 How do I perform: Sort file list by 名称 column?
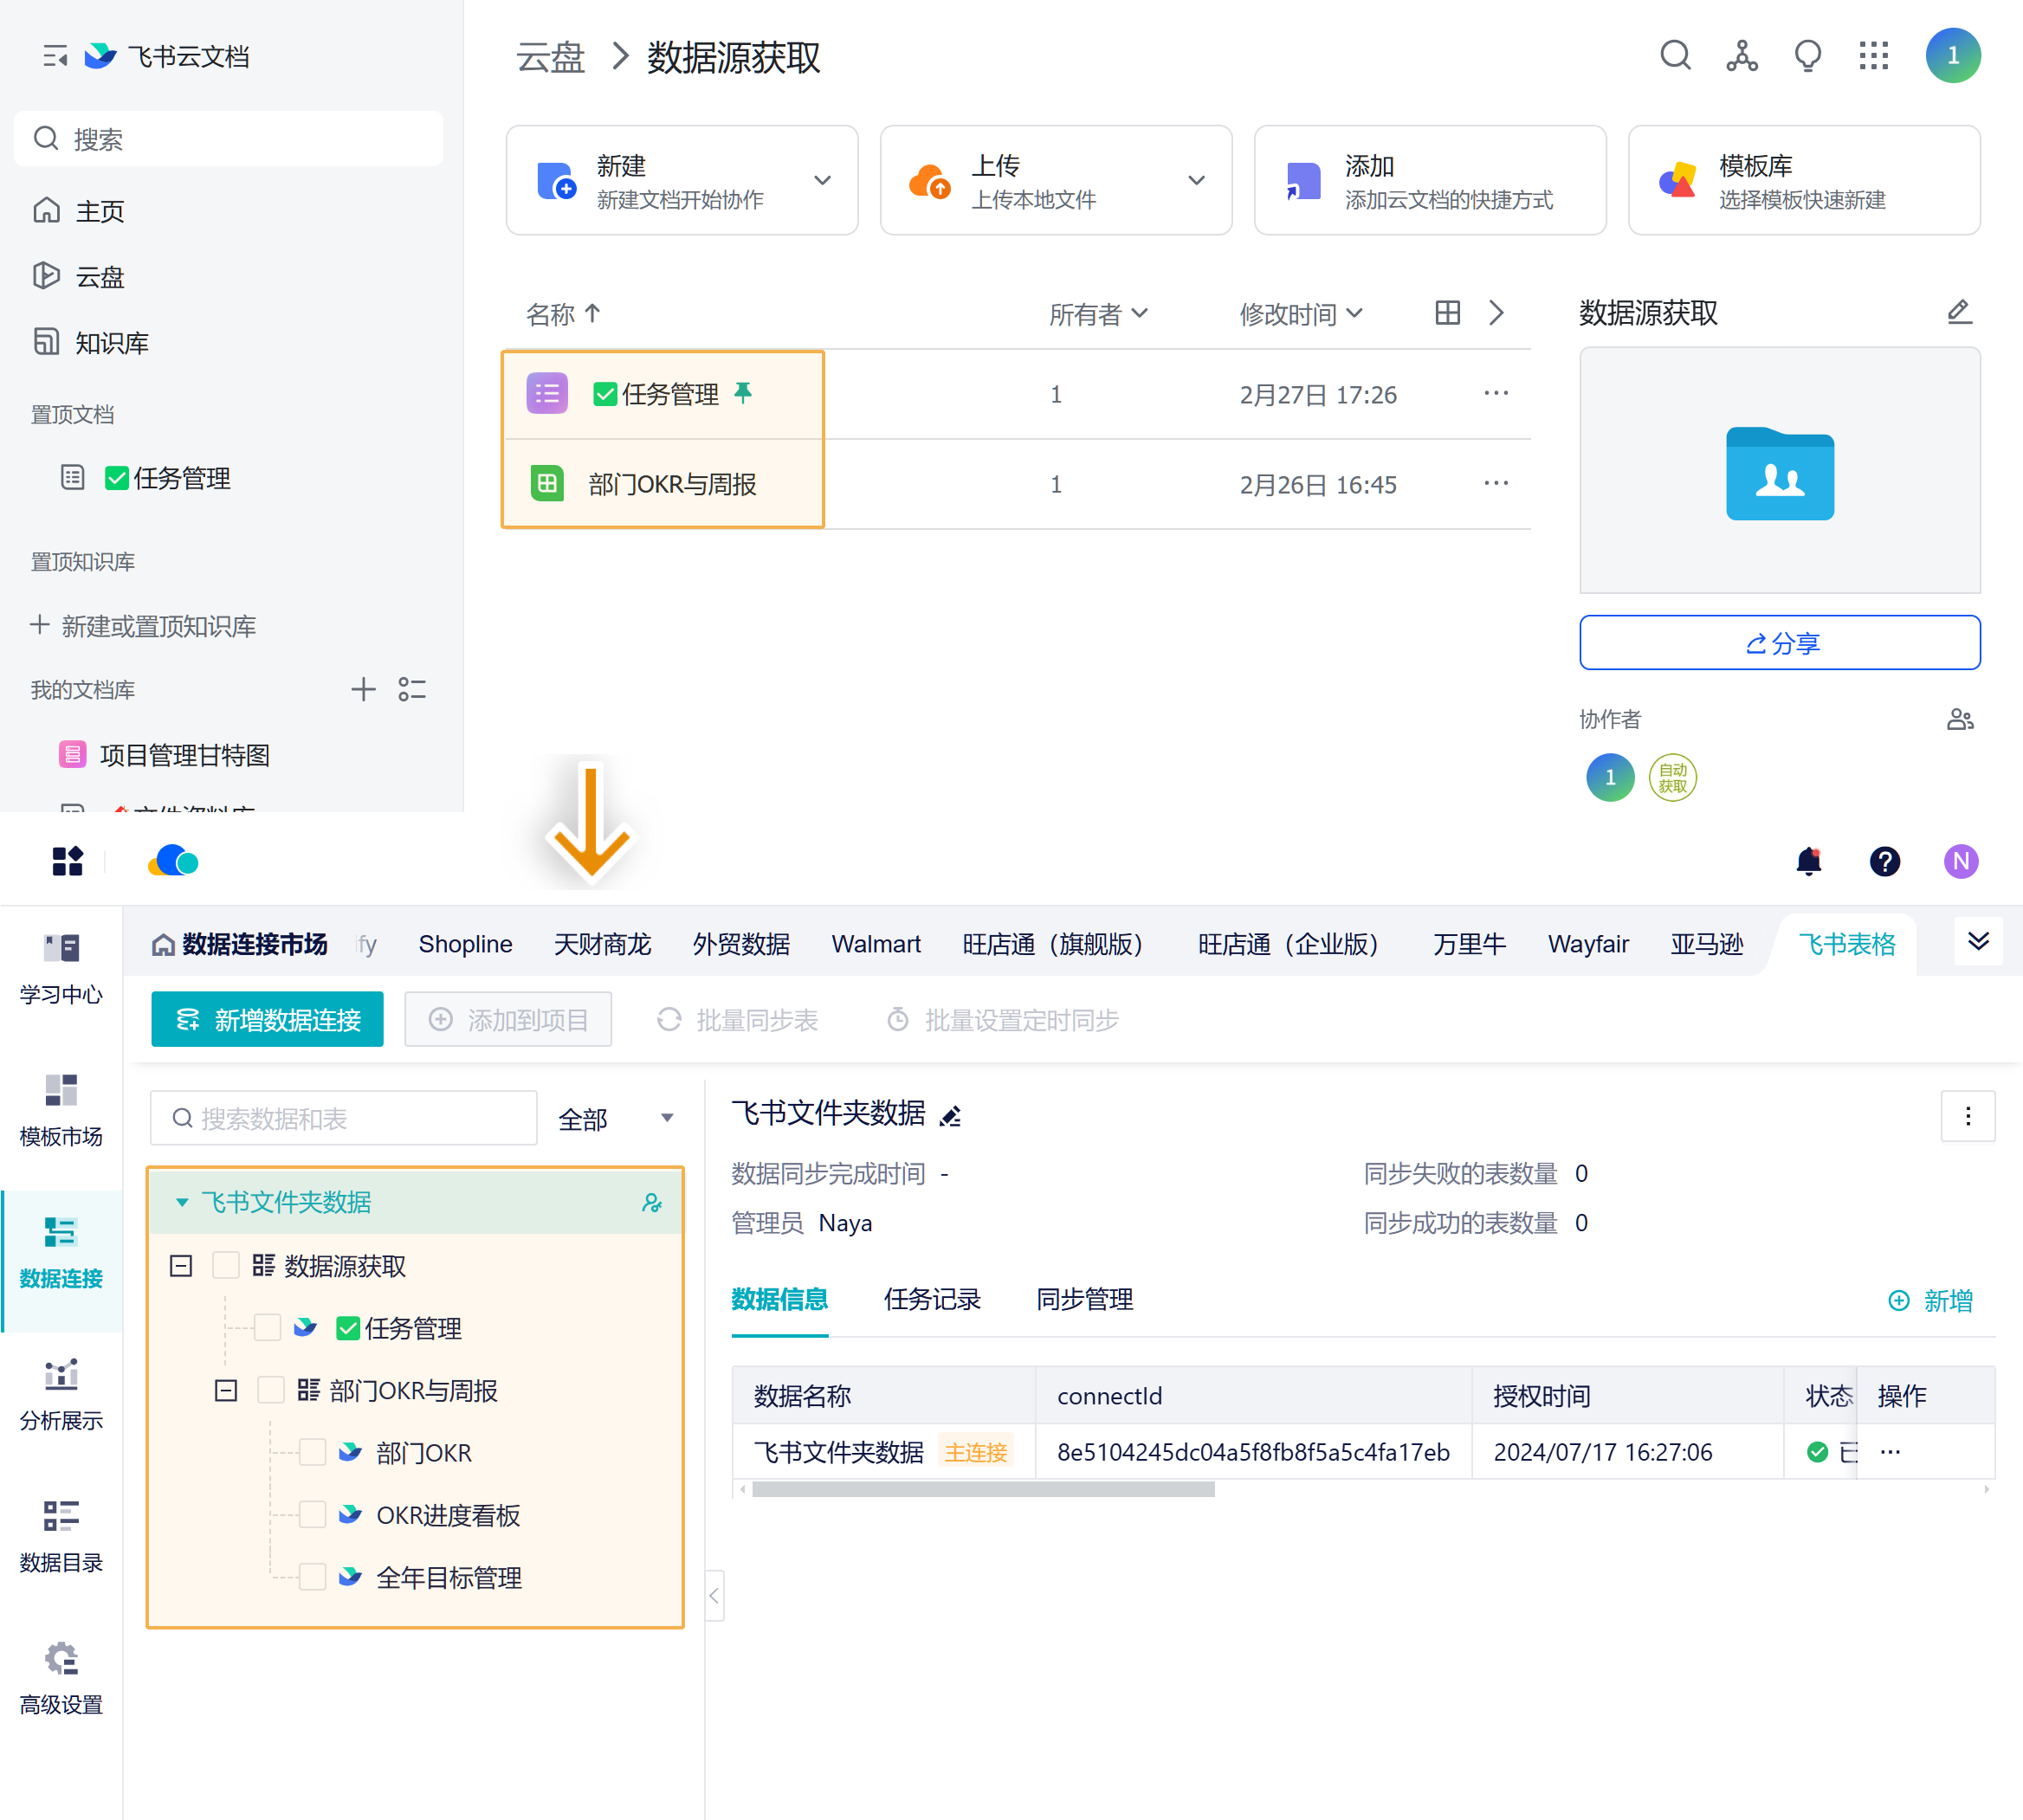(x=563, y=314)
